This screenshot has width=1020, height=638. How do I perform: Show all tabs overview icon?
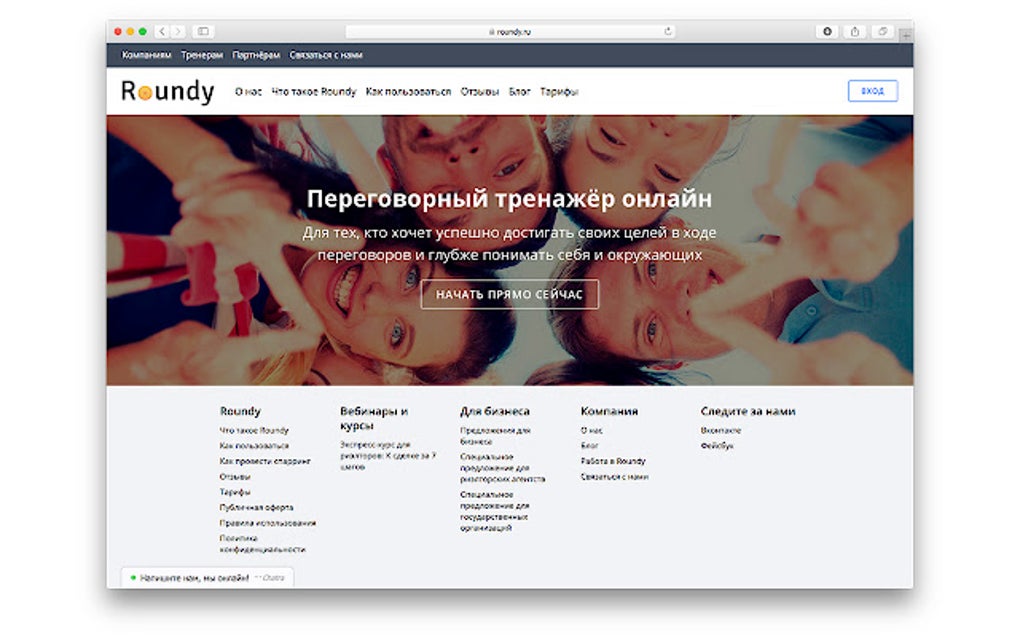pos(883,31)
